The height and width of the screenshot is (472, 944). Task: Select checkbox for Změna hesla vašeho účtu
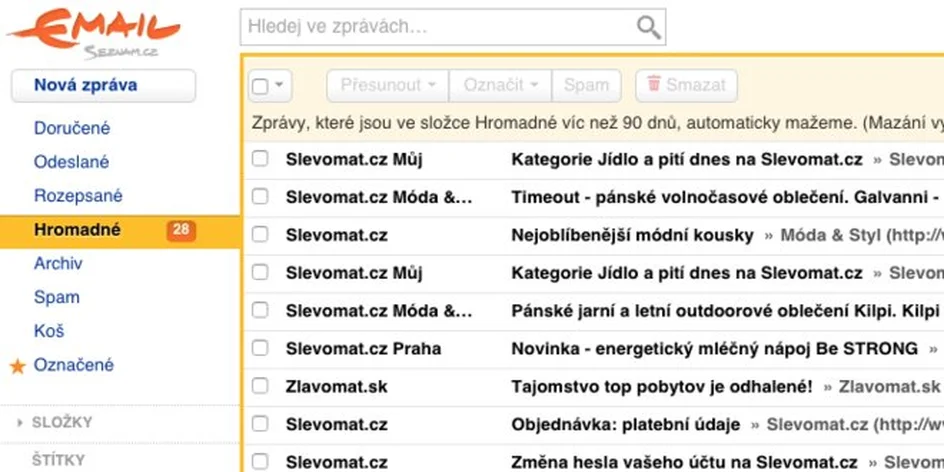(259, 462)
